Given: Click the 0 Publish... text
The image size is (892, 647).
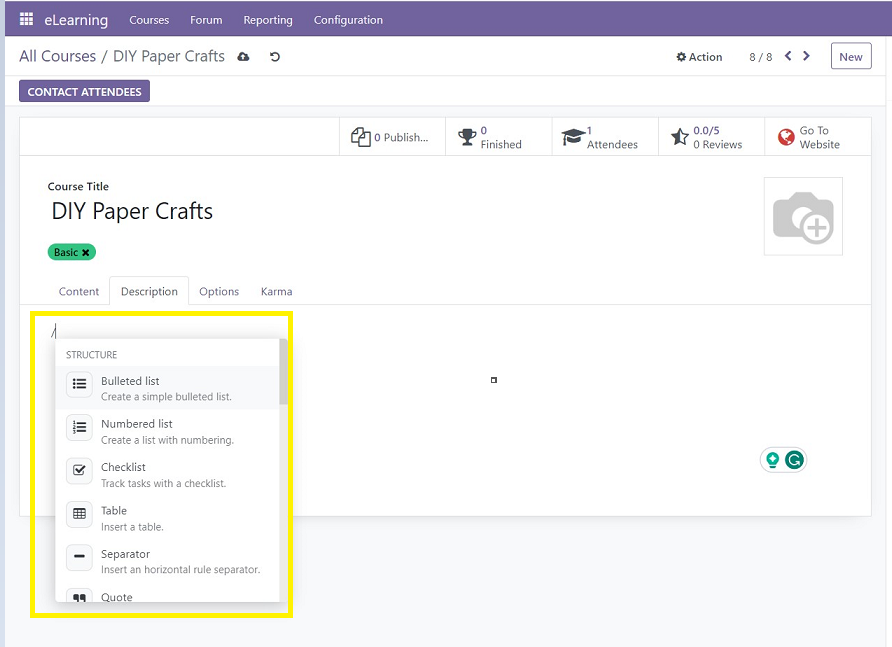Looking at the screenshot, I should click(401, 137).
